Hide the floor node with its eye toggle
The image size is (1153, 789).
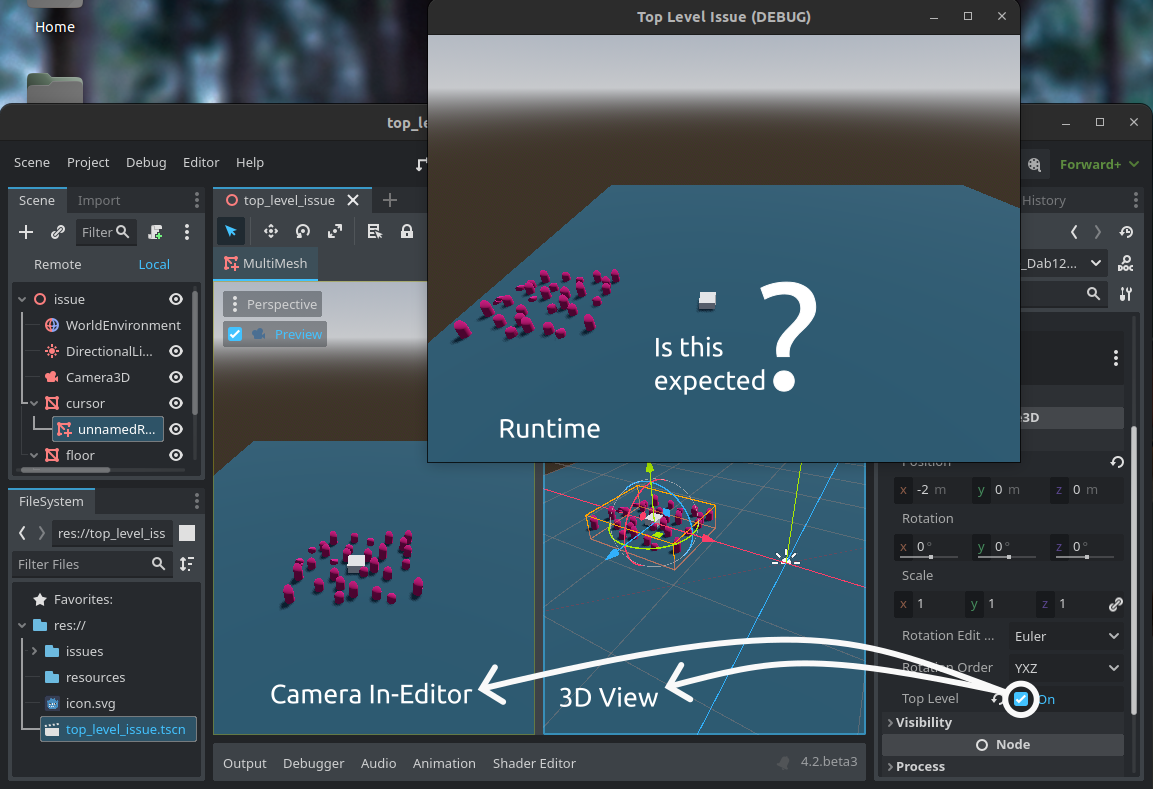point(176,455)
